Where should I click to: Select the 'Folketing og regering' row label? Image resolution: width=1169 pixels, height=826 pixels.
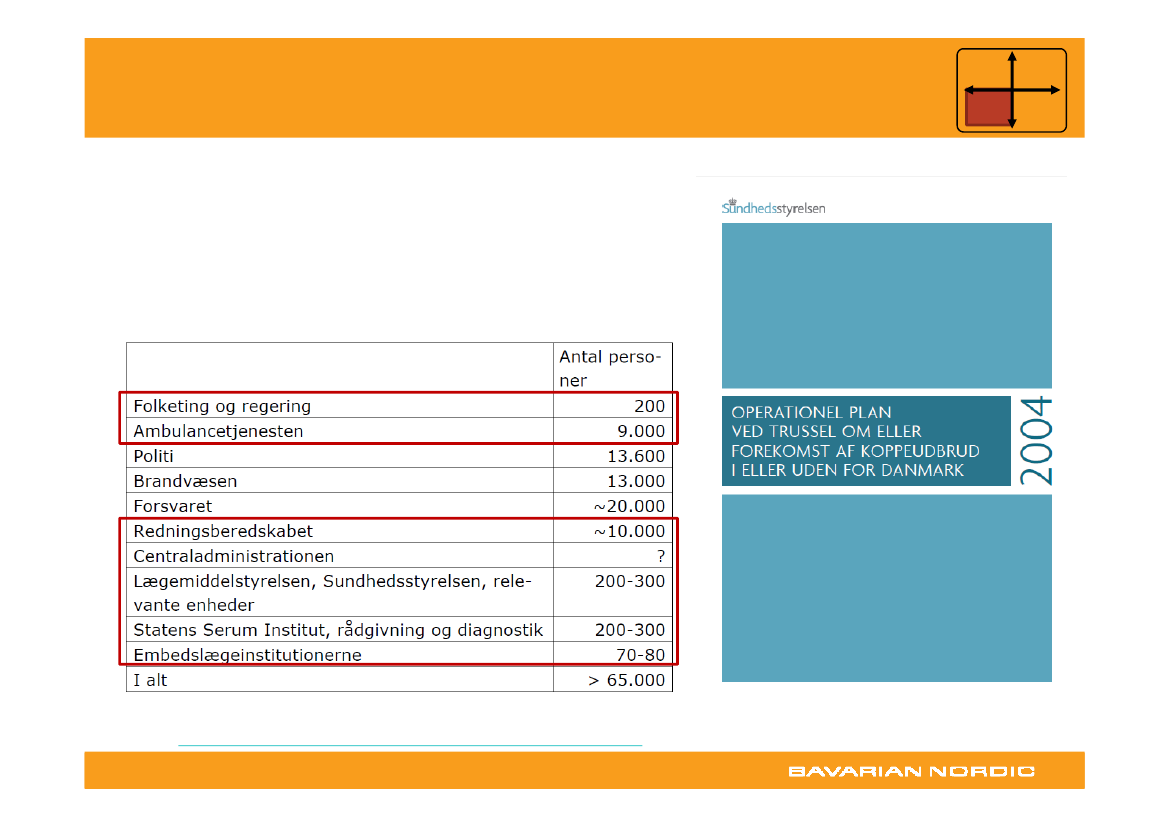[x=222, y=406]
